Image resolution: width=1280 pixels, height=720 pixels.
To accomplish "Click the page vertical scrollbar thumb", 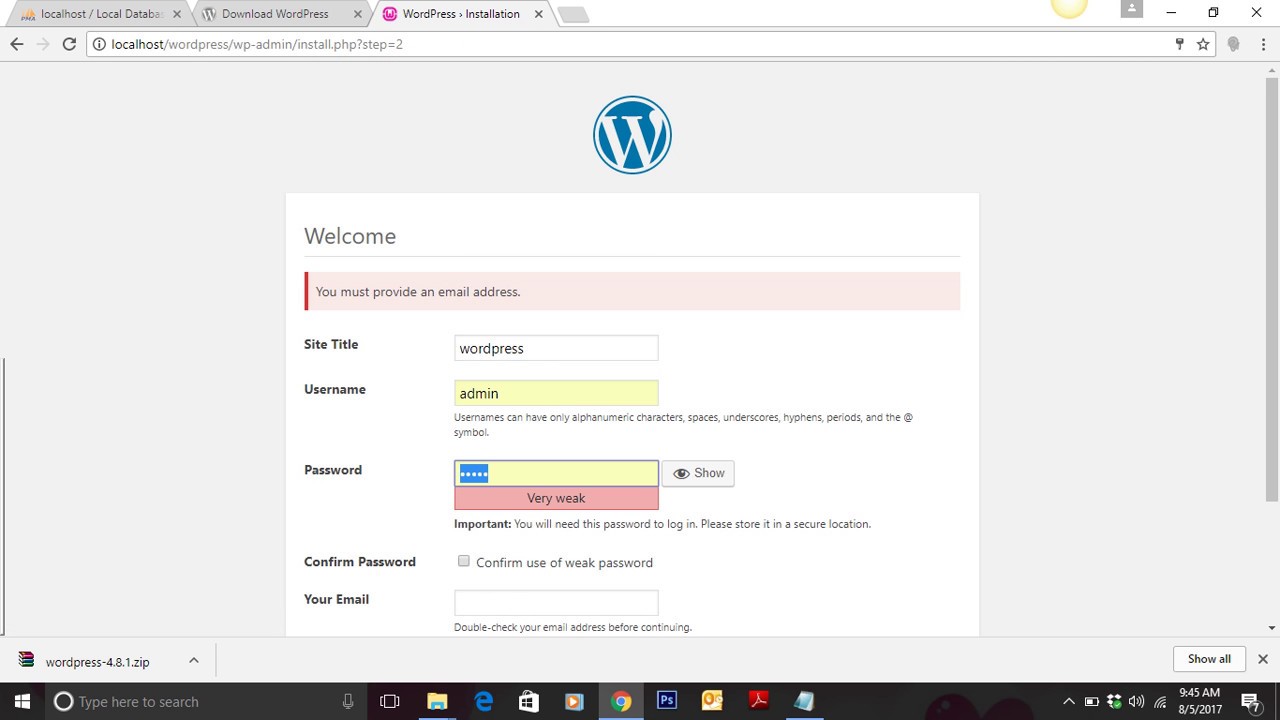I will tap(1271, 289).
